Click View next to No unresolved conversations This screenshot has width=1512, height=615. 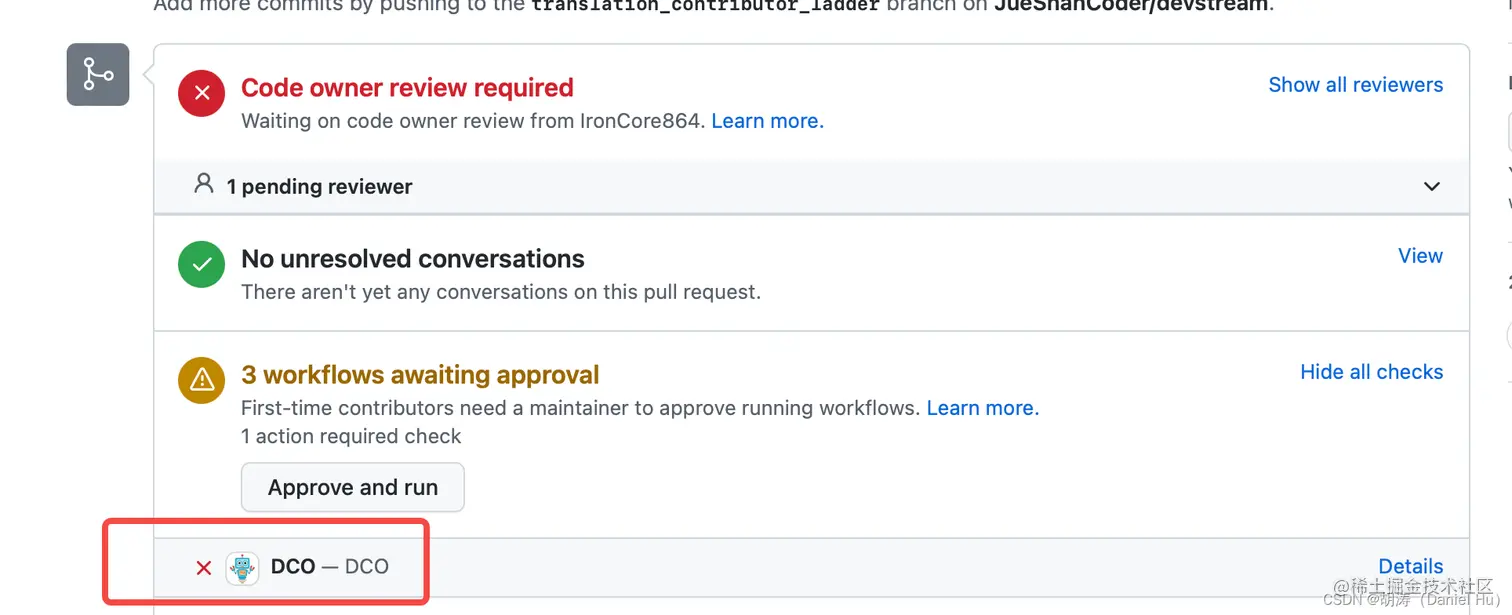pyautogui.click(x=1420, y=255)
